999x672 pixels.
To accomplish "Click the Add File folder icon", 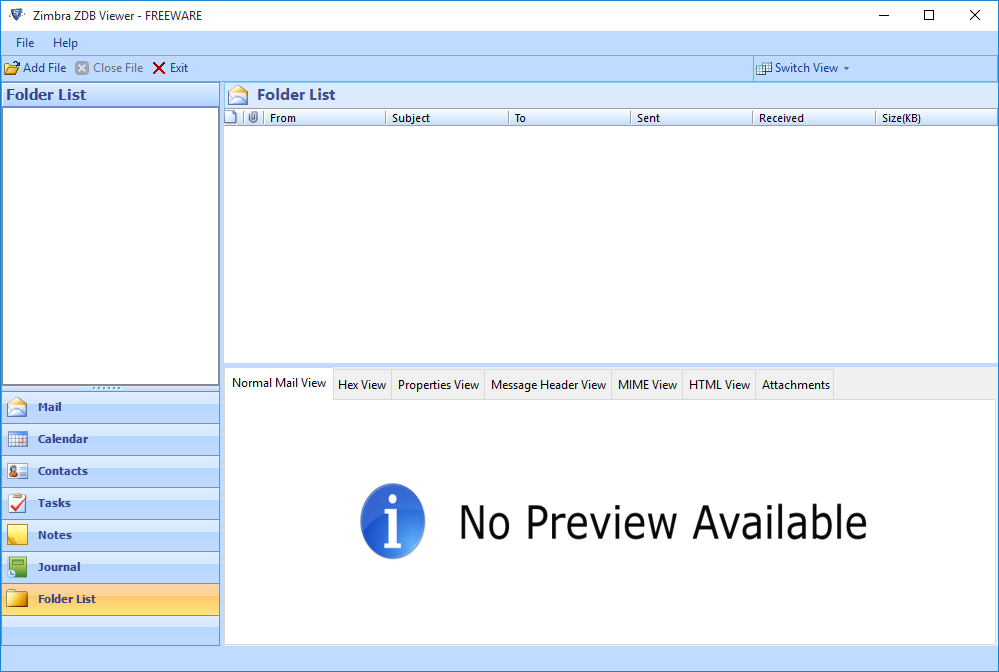I will (12, 68).
